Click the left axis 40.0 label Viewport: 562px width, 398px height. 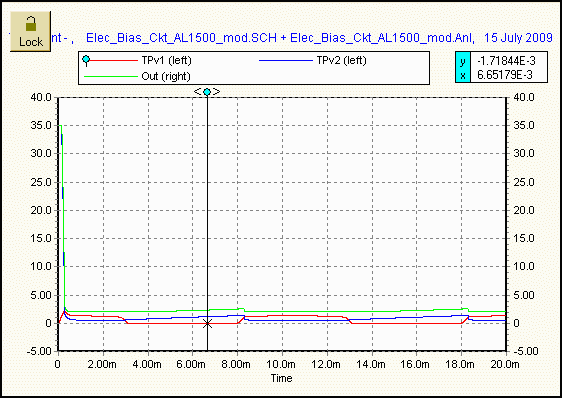(x=41, y=97)
